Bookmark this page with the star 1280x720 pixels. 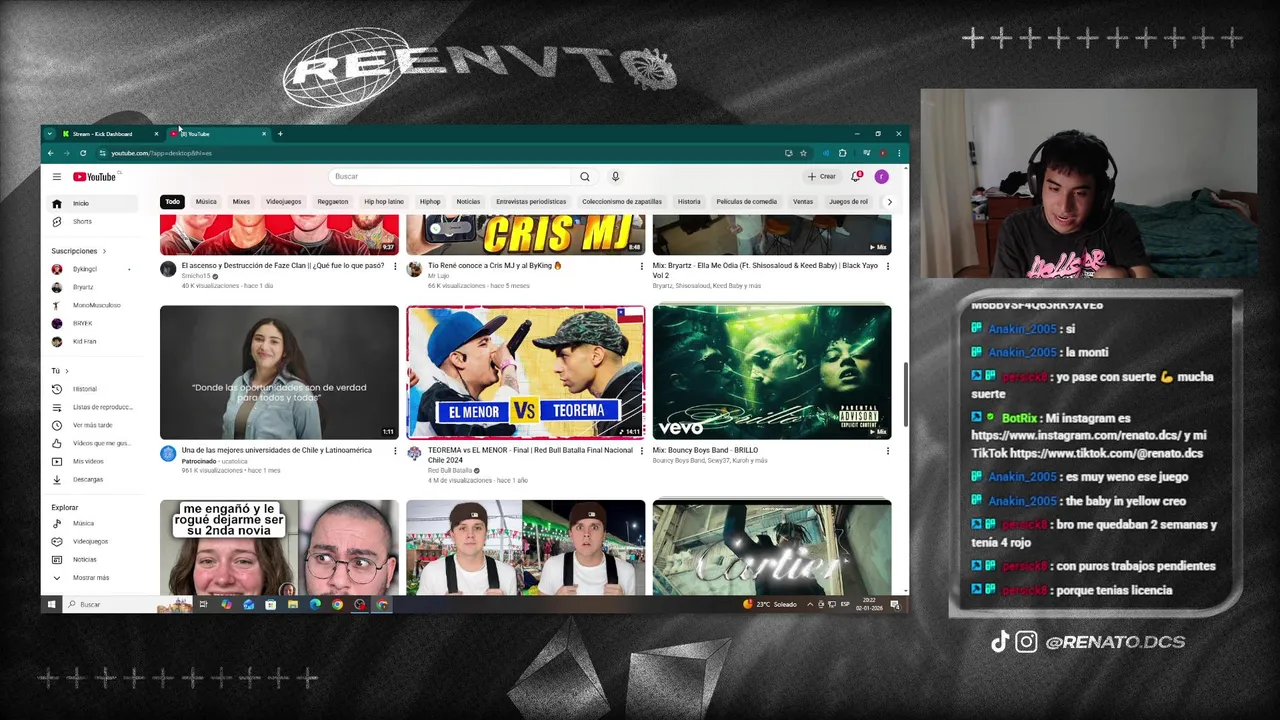[x=803, y=153]
